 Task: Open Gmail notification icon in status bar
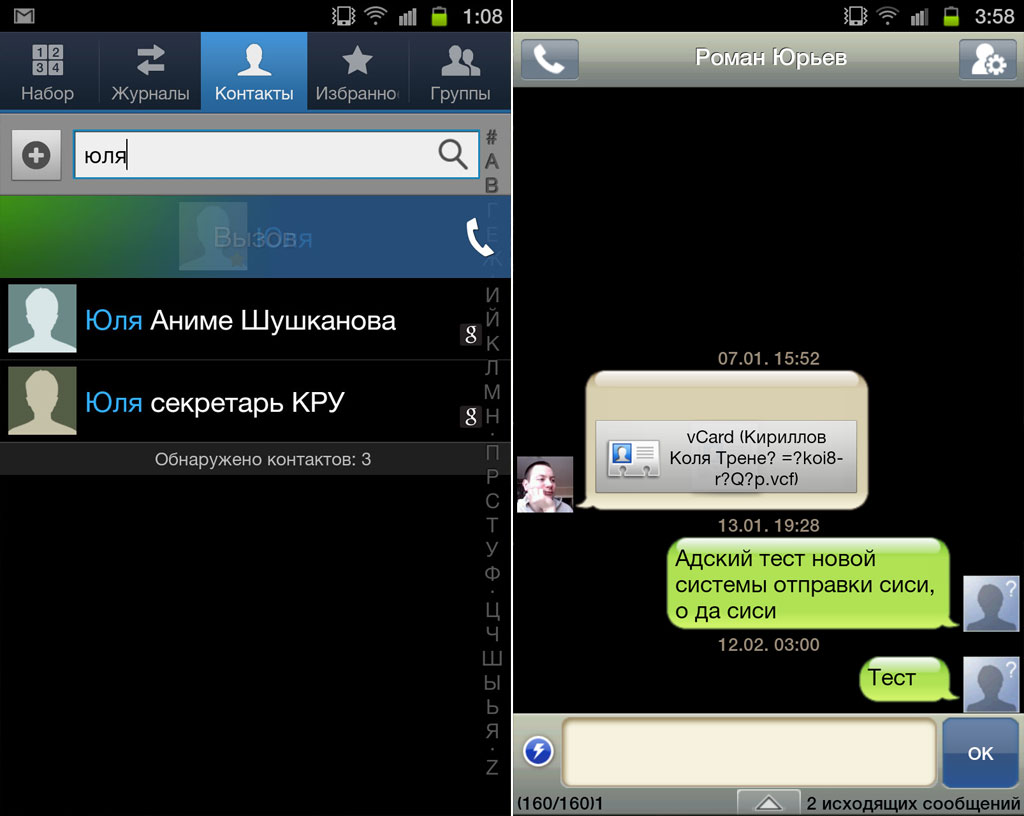tap(24, 16)
